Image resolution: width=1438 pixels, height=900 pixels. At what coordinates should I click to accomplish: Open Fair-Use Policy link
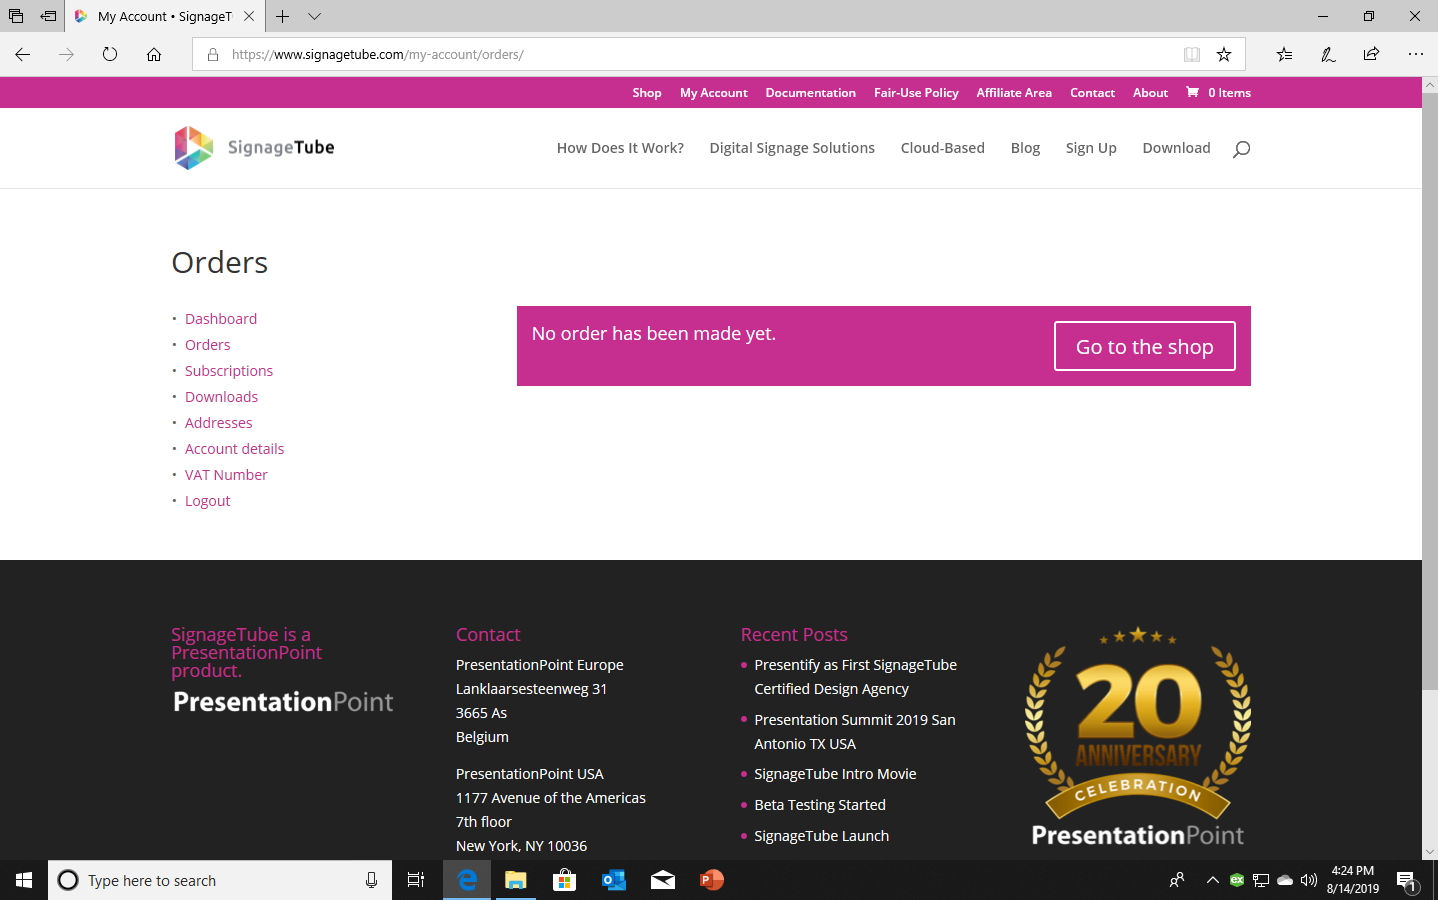[x=916, y=93]
